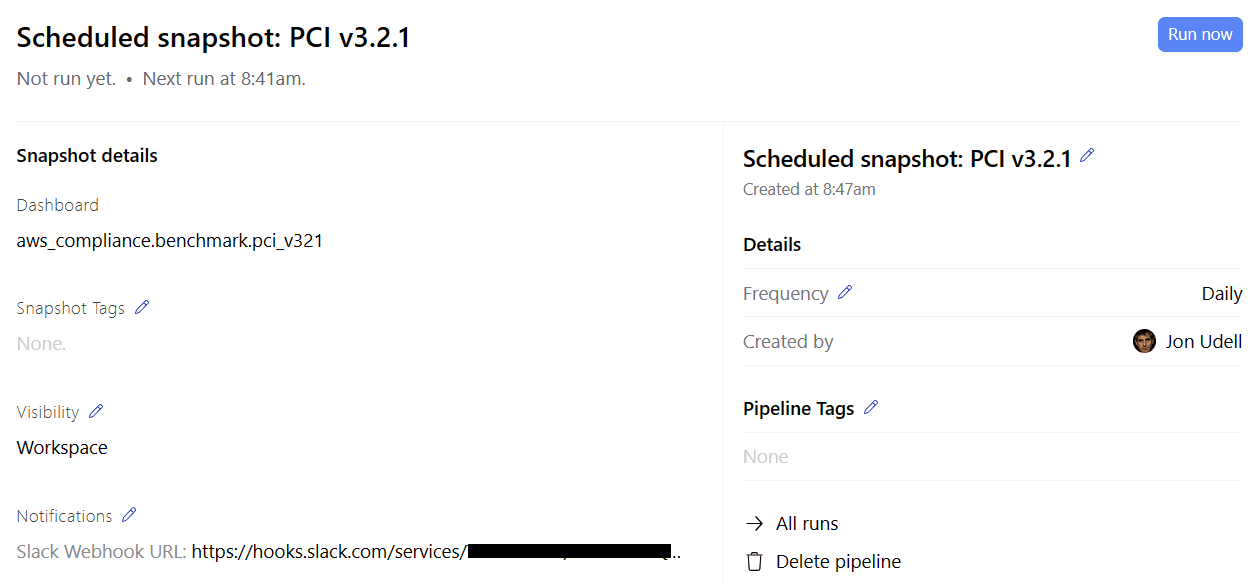Screen dimensions: 1259x584
Task: Click the None text under Snapshot Tags
Action: pyautogui.click(x=40, y=343)
